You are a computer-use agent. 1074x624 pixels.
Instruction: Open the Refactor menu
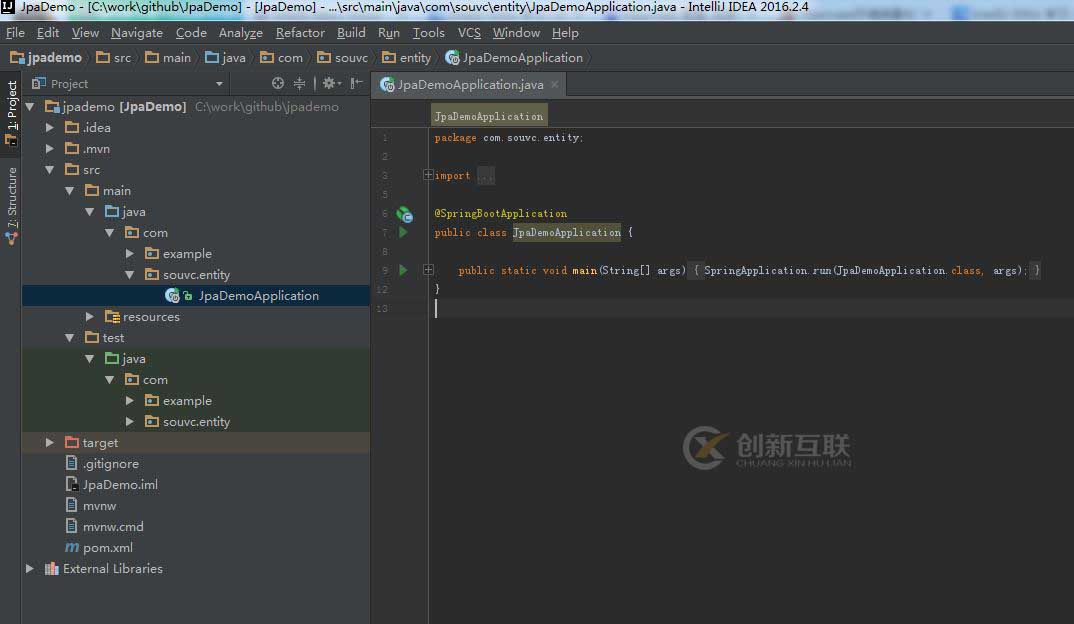[300, 33]
